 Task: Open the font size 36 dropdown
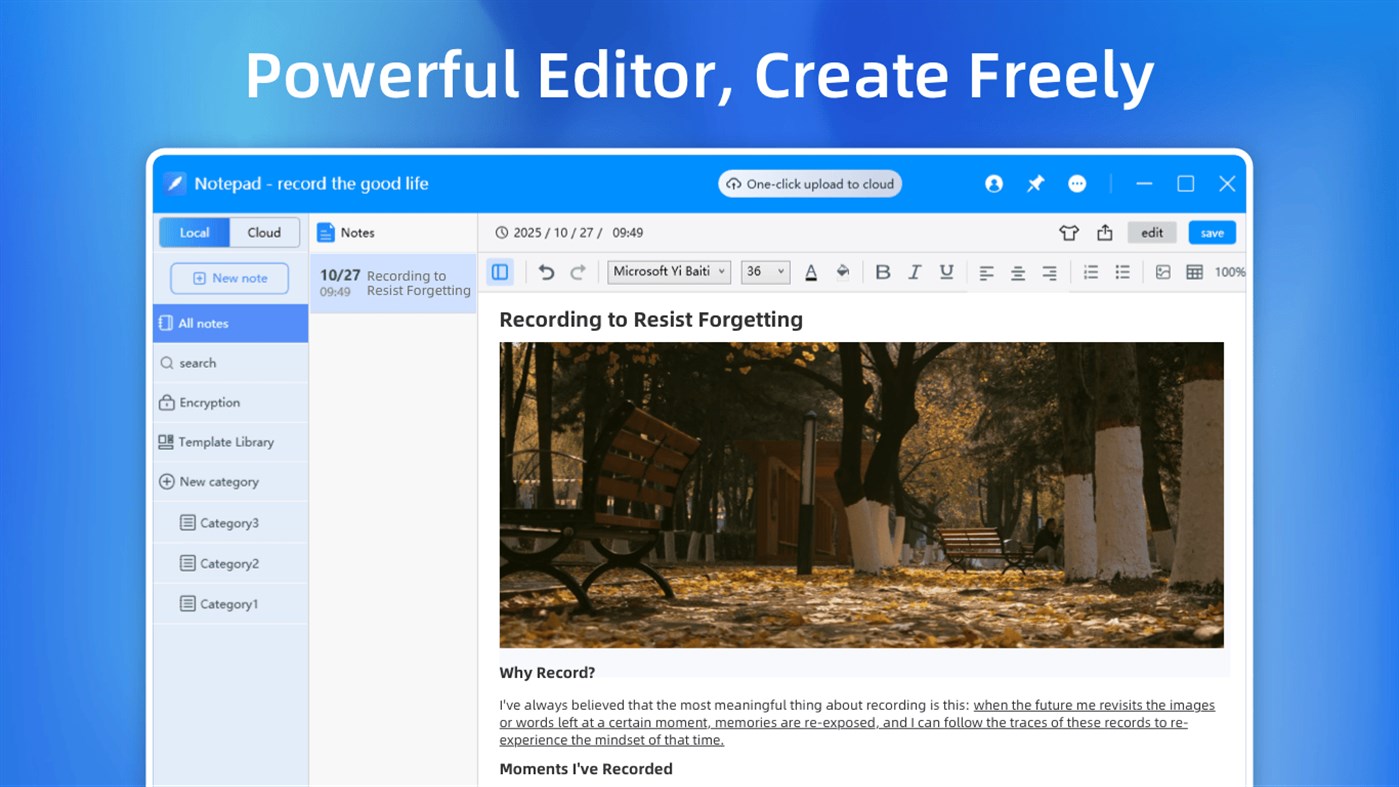765,271
